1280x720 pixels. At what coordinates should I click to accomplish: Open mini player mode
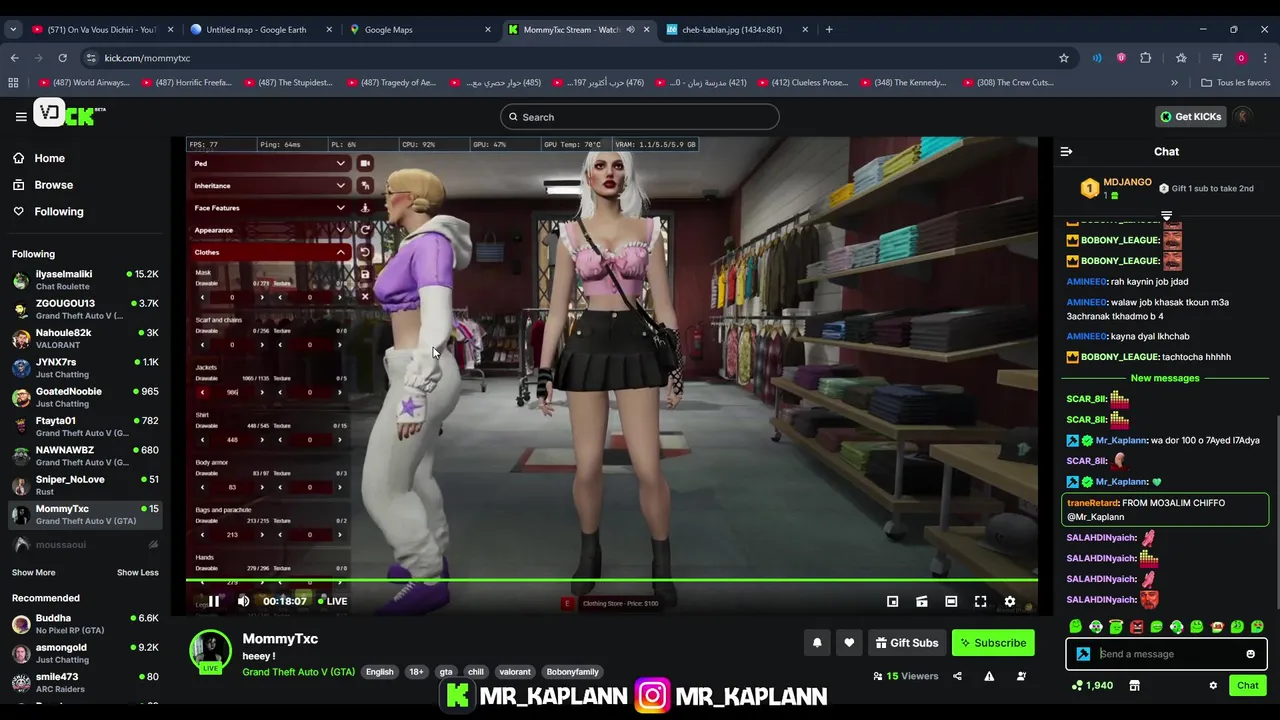(892, 601)
